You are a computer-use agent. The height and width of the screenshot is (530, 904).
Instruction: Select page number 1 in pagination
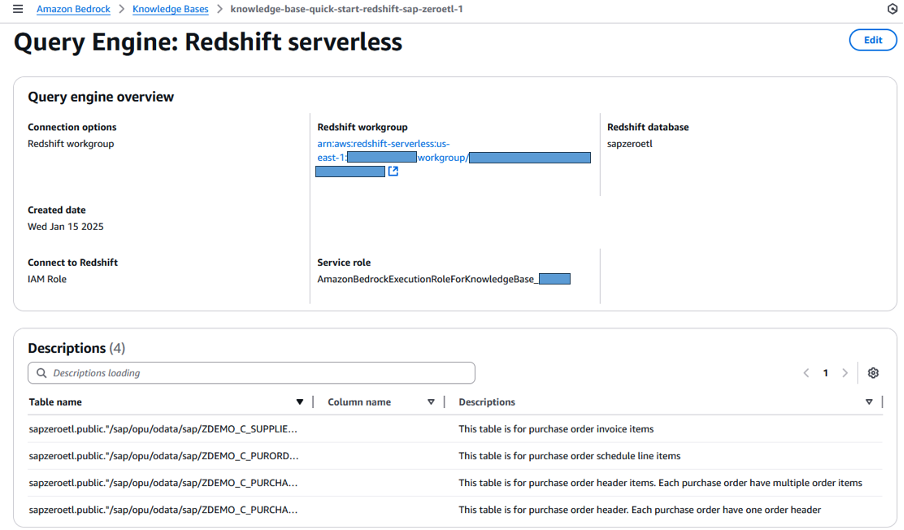point(825,373)
